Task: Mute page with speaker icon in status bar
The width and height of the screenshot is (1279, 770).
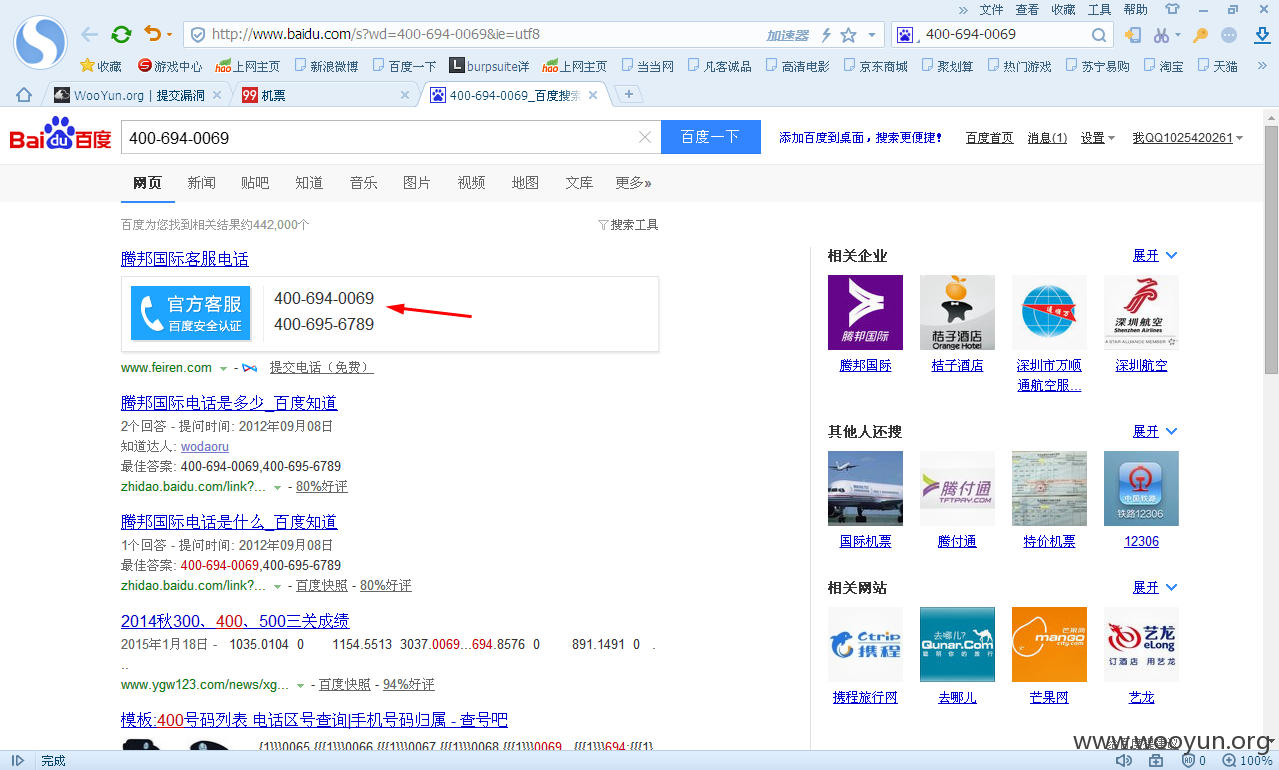Action: [1124, 760]
